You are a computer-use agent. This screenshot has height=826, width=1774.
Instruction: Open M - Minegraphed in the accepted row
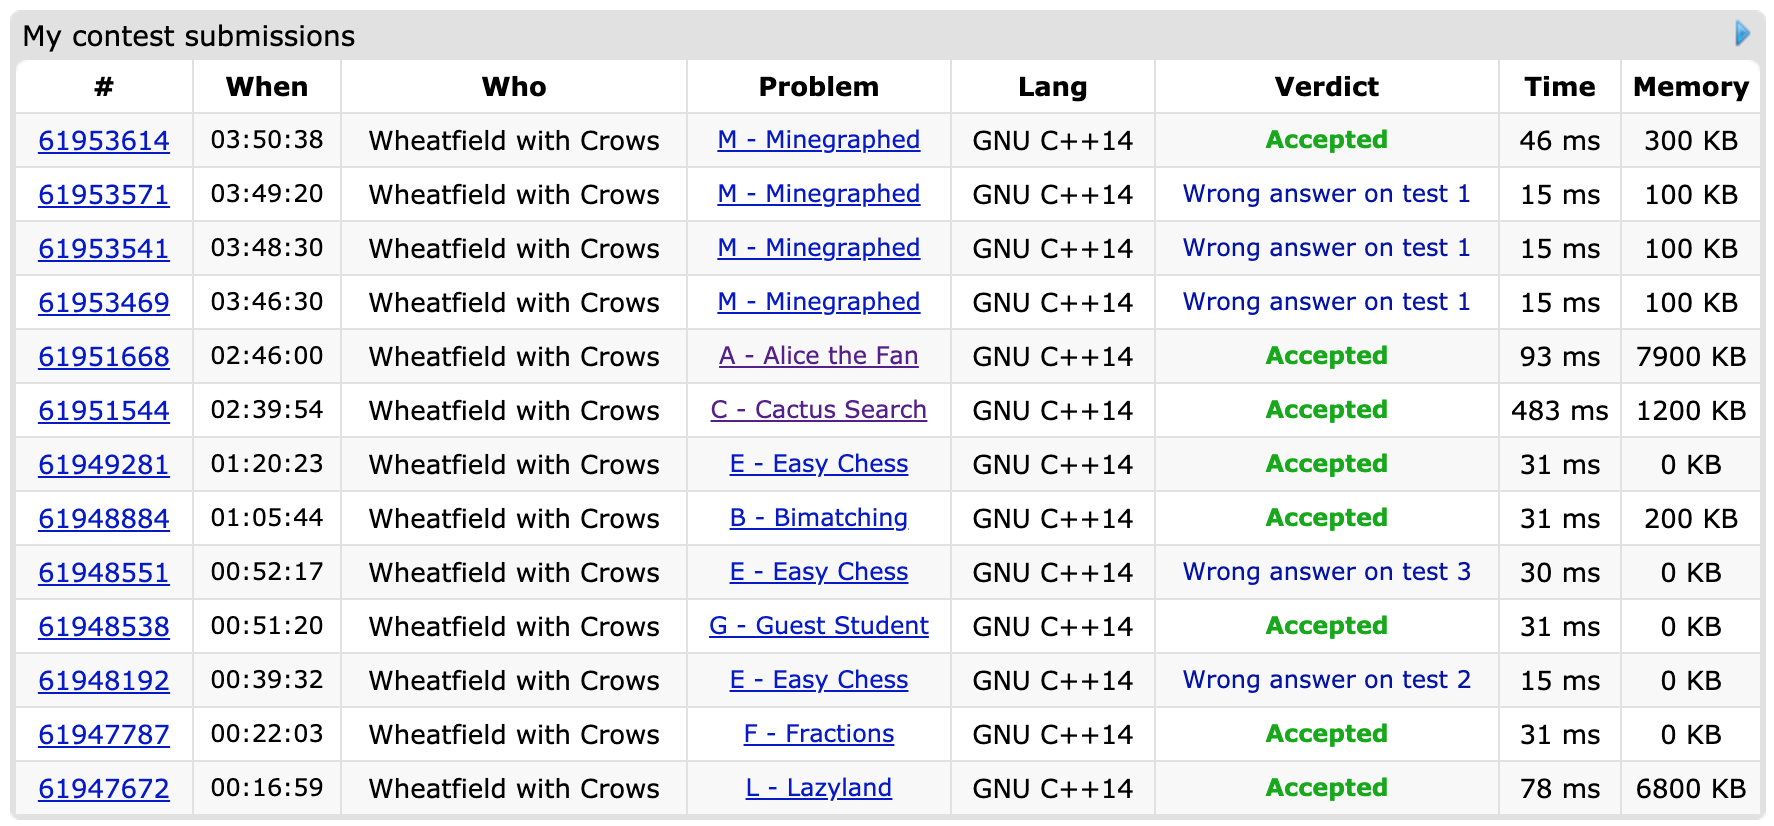818,140
